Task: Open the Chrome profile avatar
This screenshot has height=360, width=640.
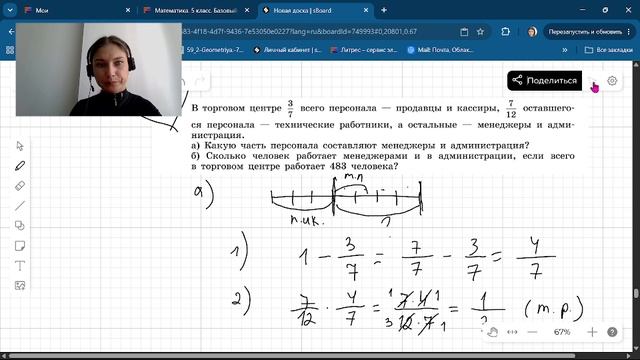Action: point(532,31)
